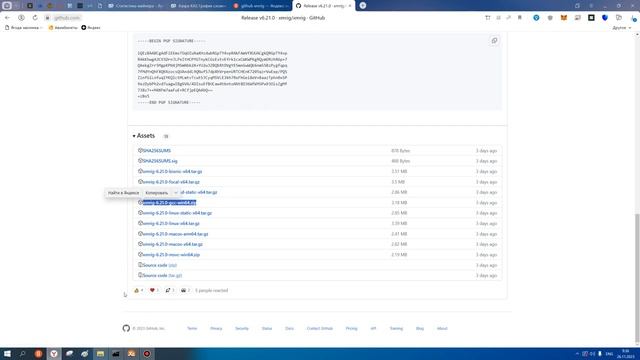The height and width of the screenshot is (360, 640).
Task: Reload the current page
Action: pos(35,18)
